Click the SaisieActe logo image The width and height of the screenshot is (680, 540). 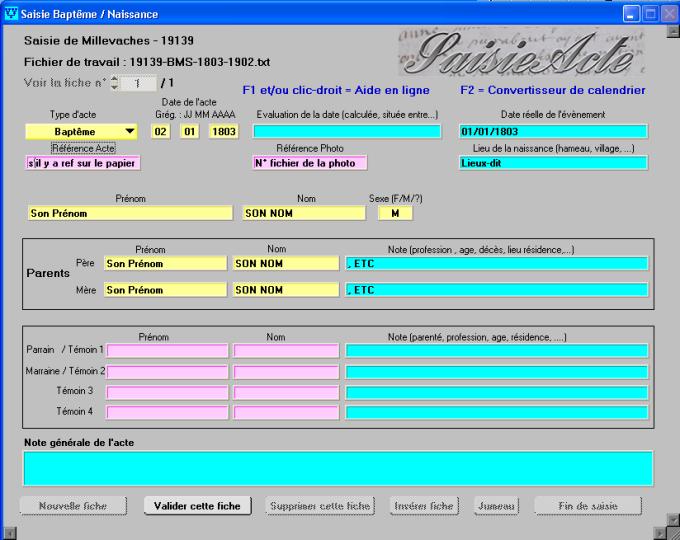click(x=520, y=53)
